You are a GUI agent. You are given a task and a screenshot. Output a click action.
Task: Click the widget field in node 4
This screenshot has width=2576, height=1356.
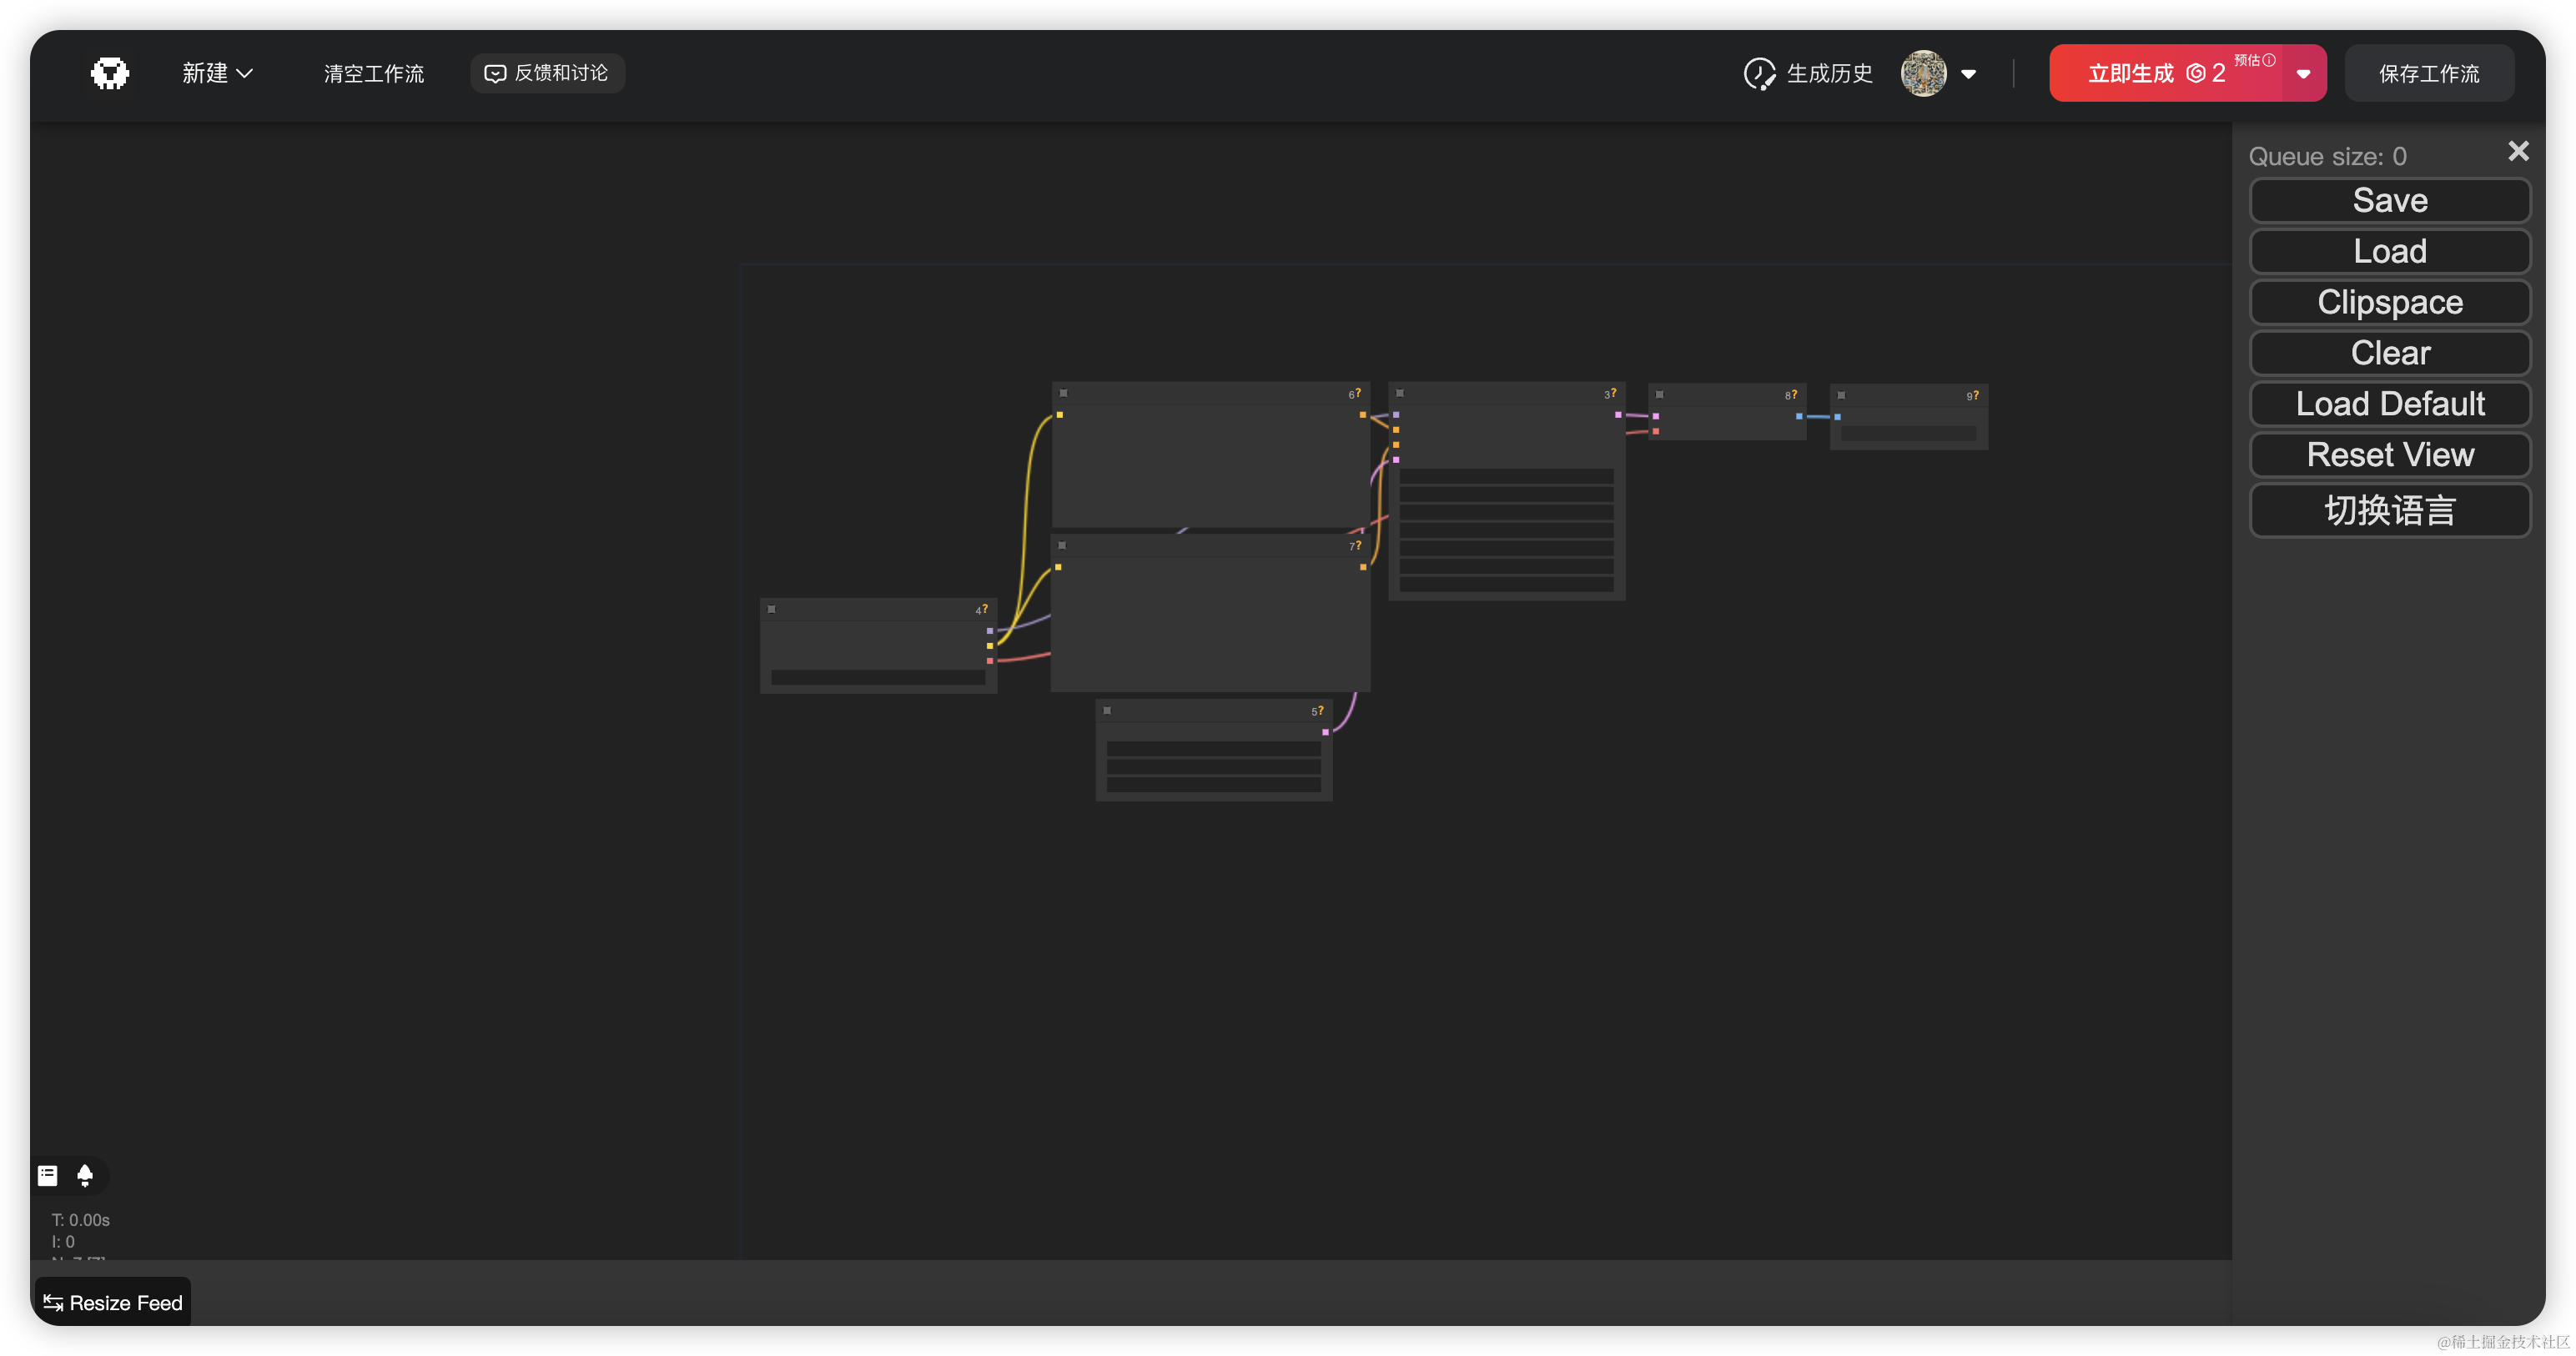878,677
